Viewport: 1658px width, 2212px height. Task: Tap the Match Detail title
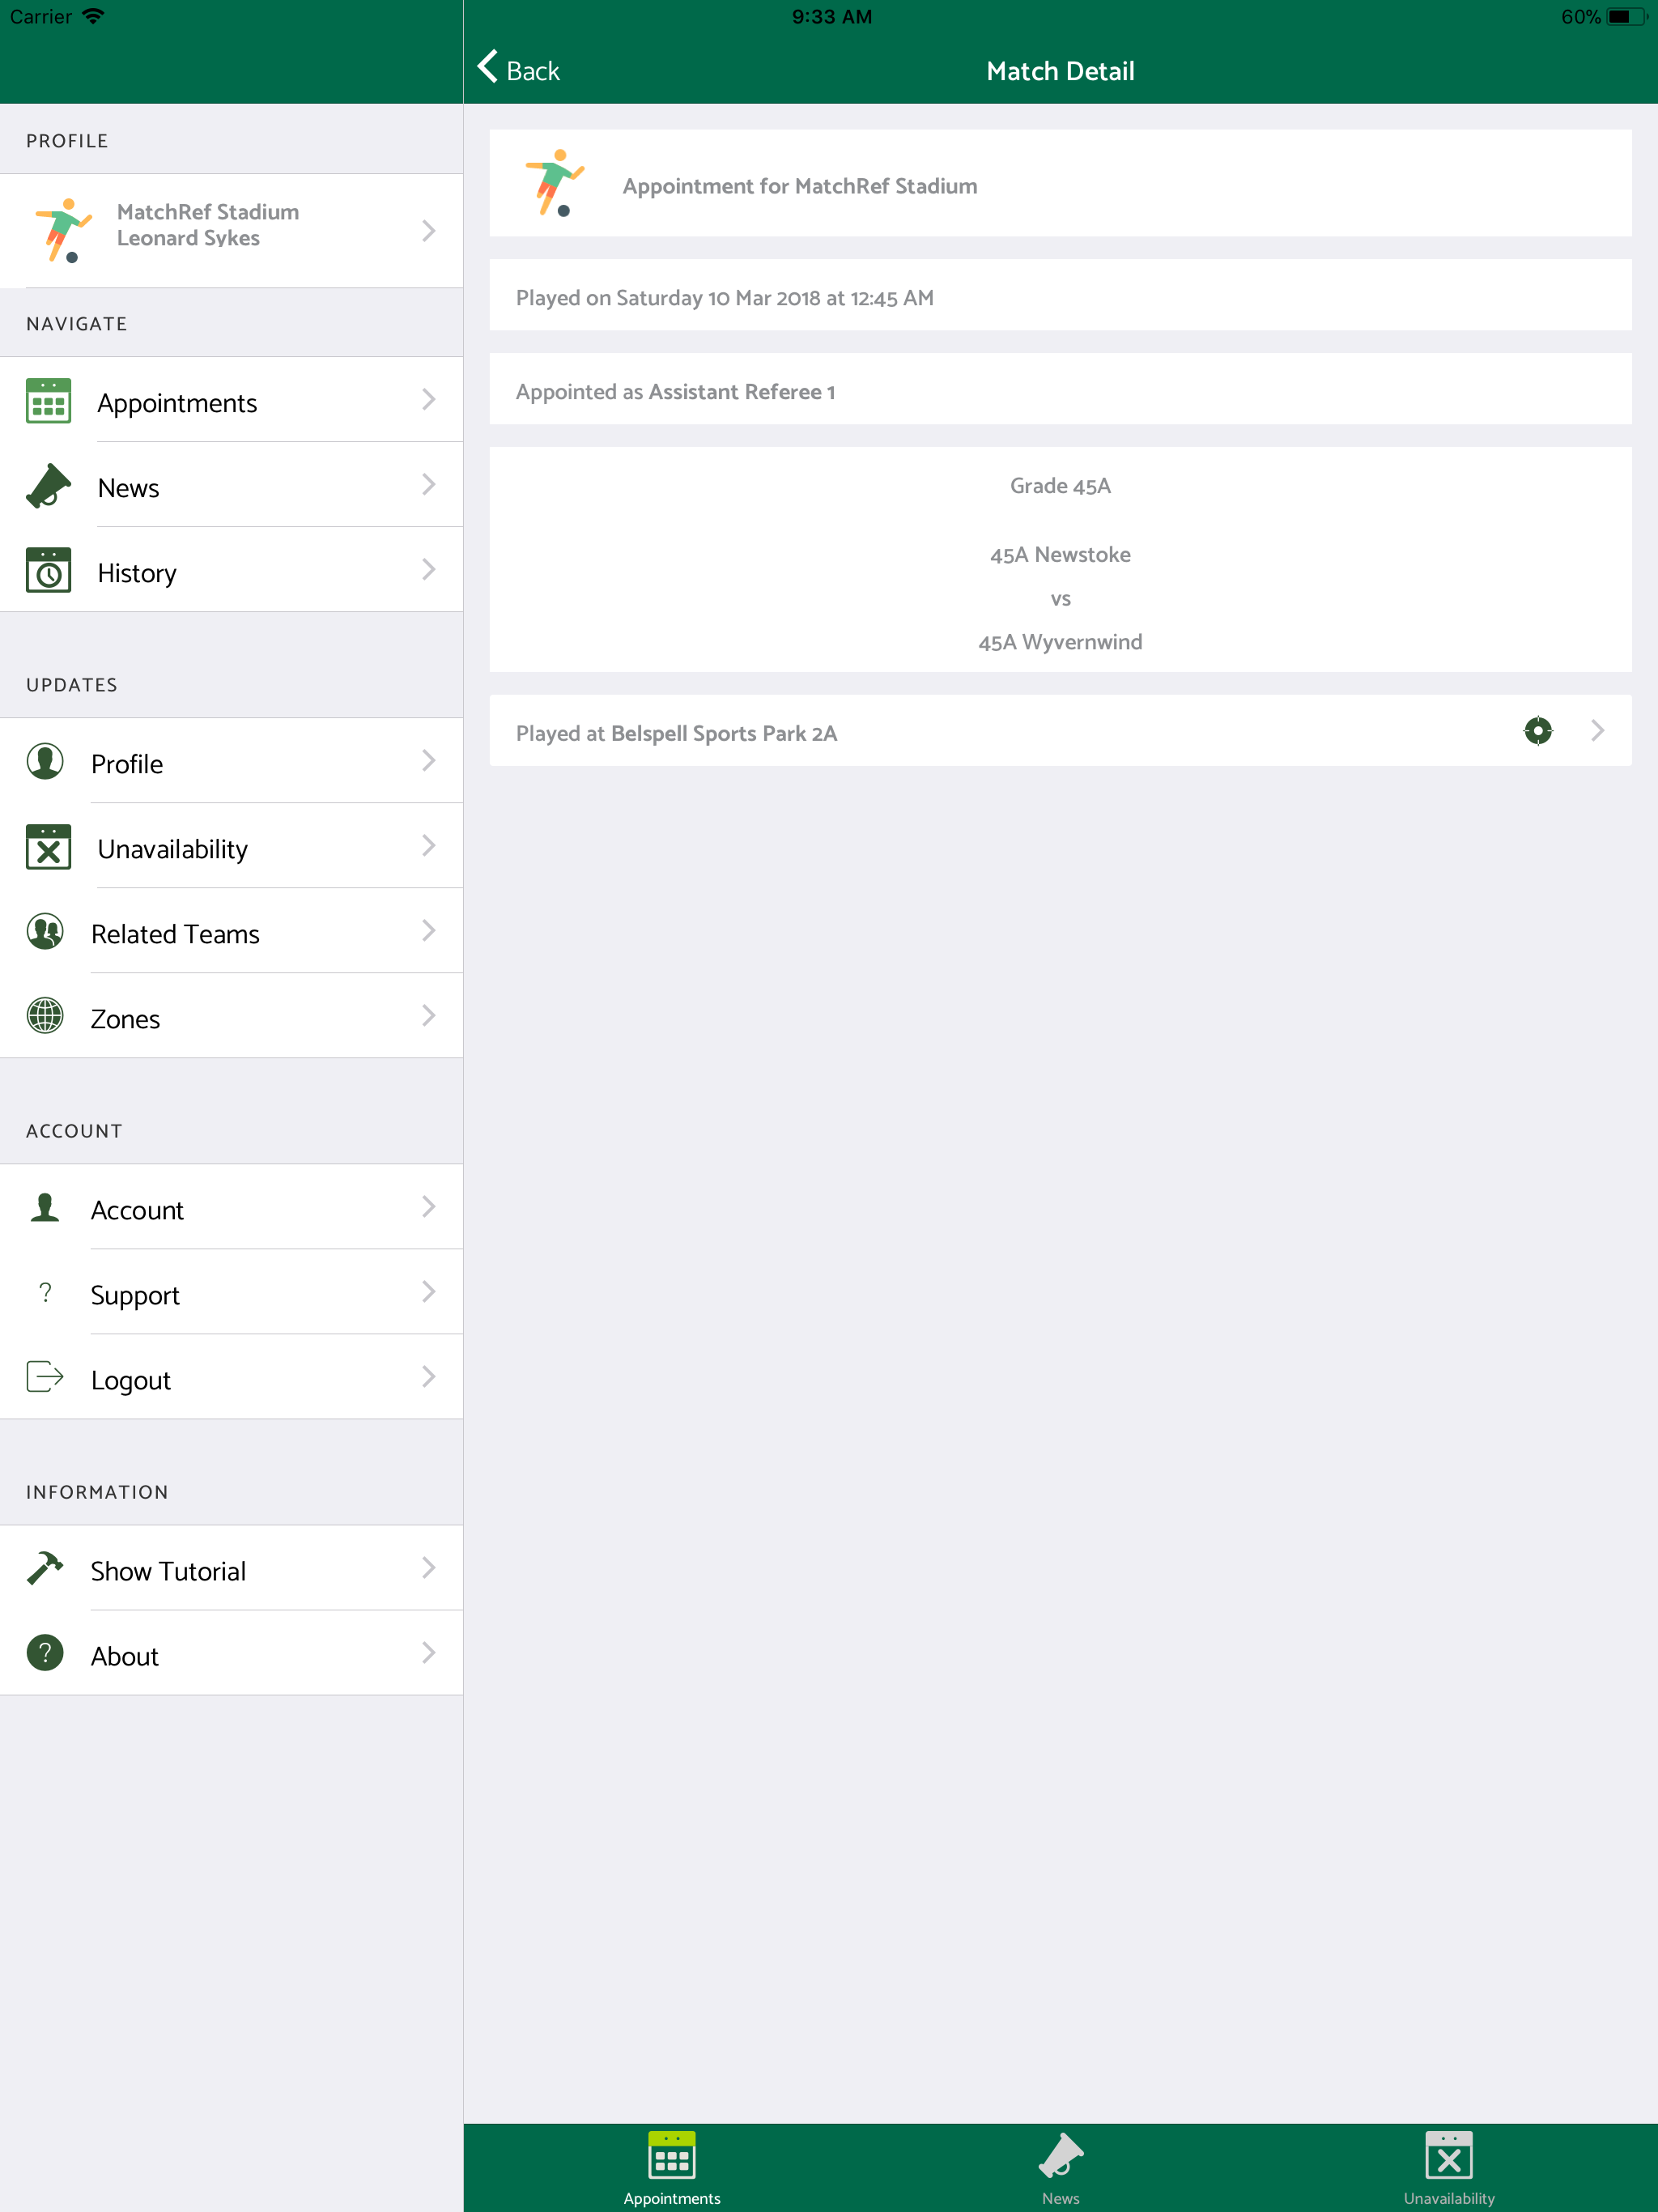coord(1060,71)
